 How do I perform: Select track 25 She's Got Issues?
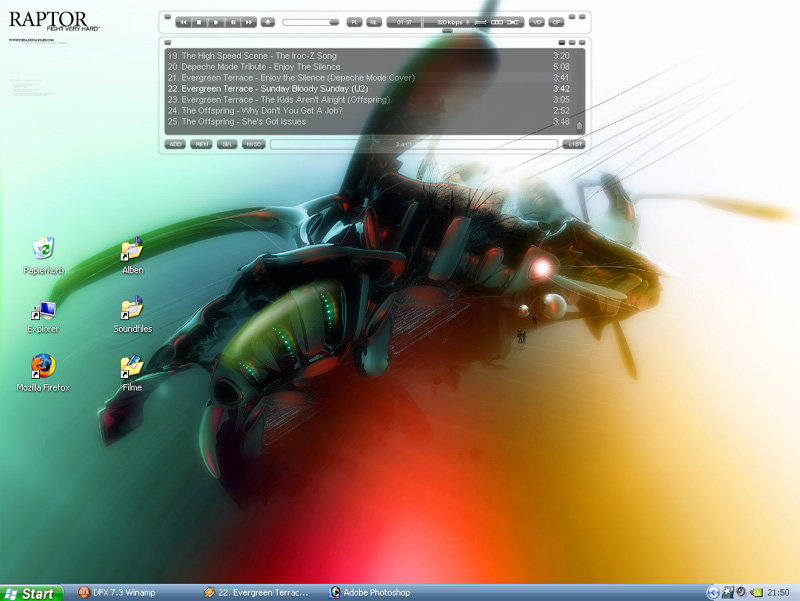368,121
